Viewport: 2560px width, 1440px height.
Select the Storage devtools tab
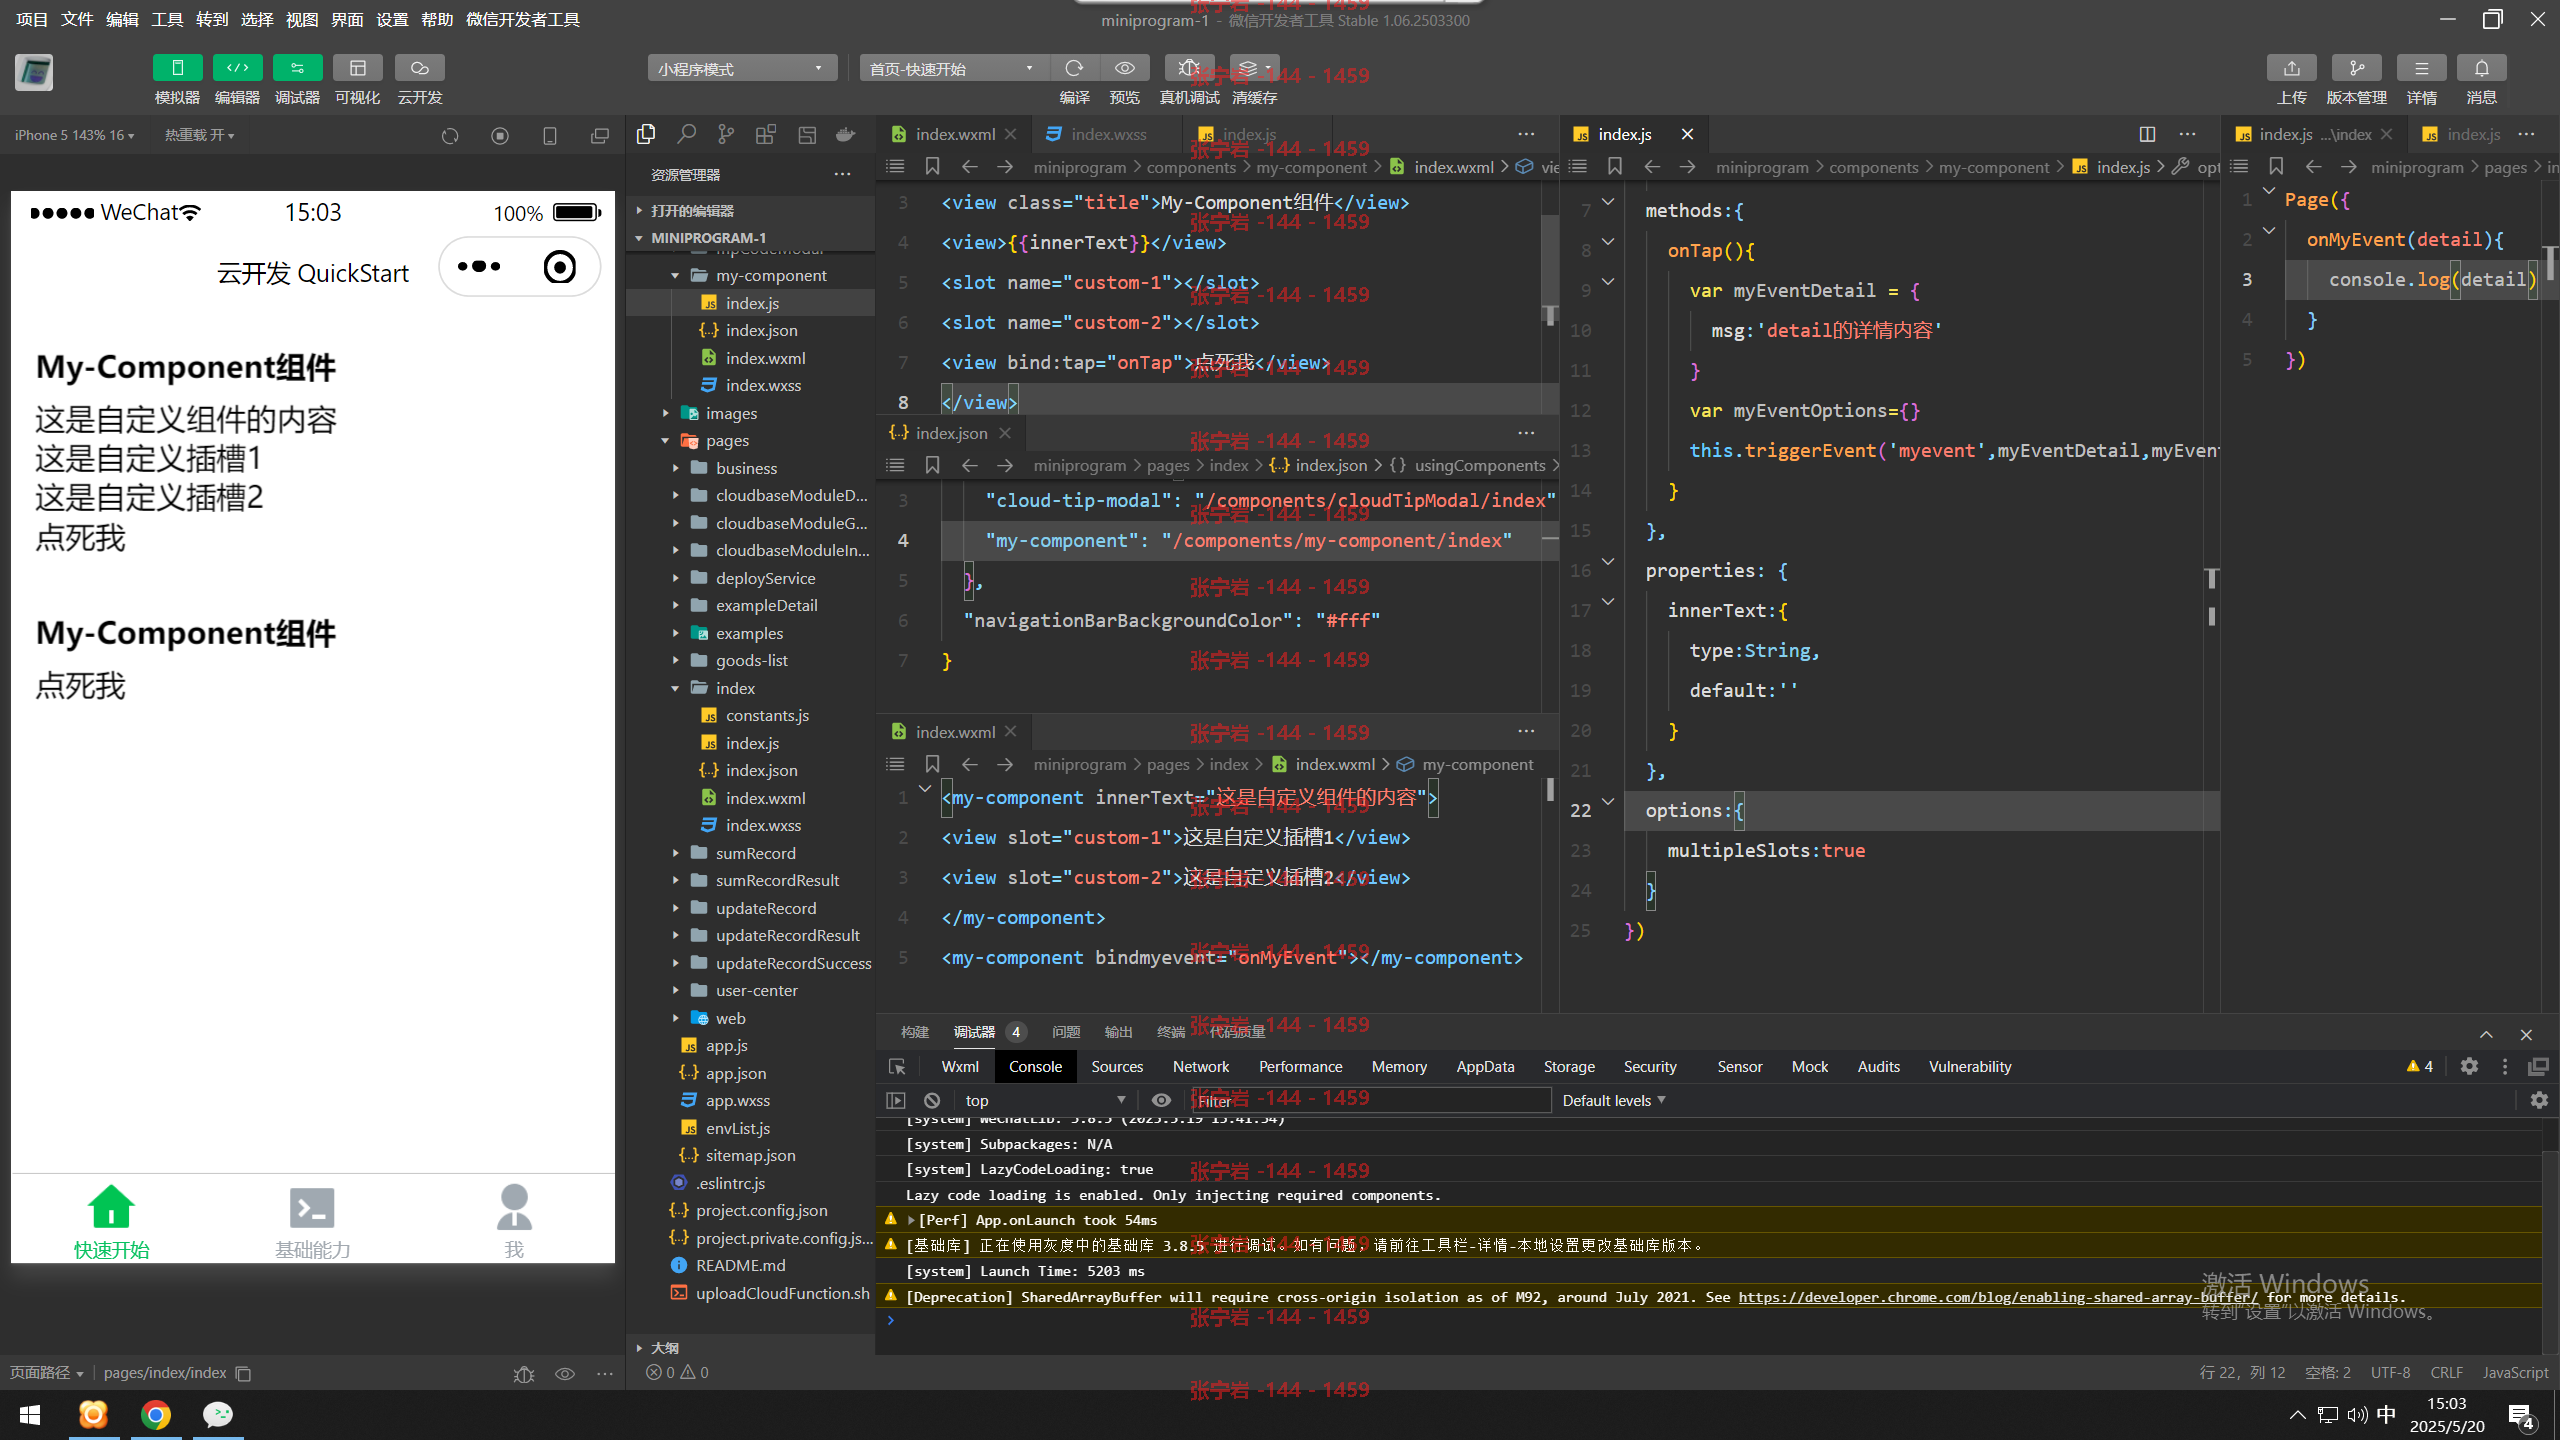click(x=1569, y=1066)
